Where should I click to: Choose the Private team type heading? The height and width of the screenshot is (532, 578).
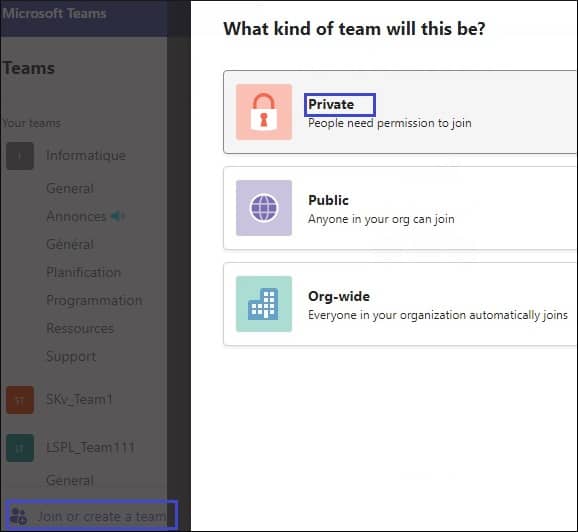click(331, 104)
